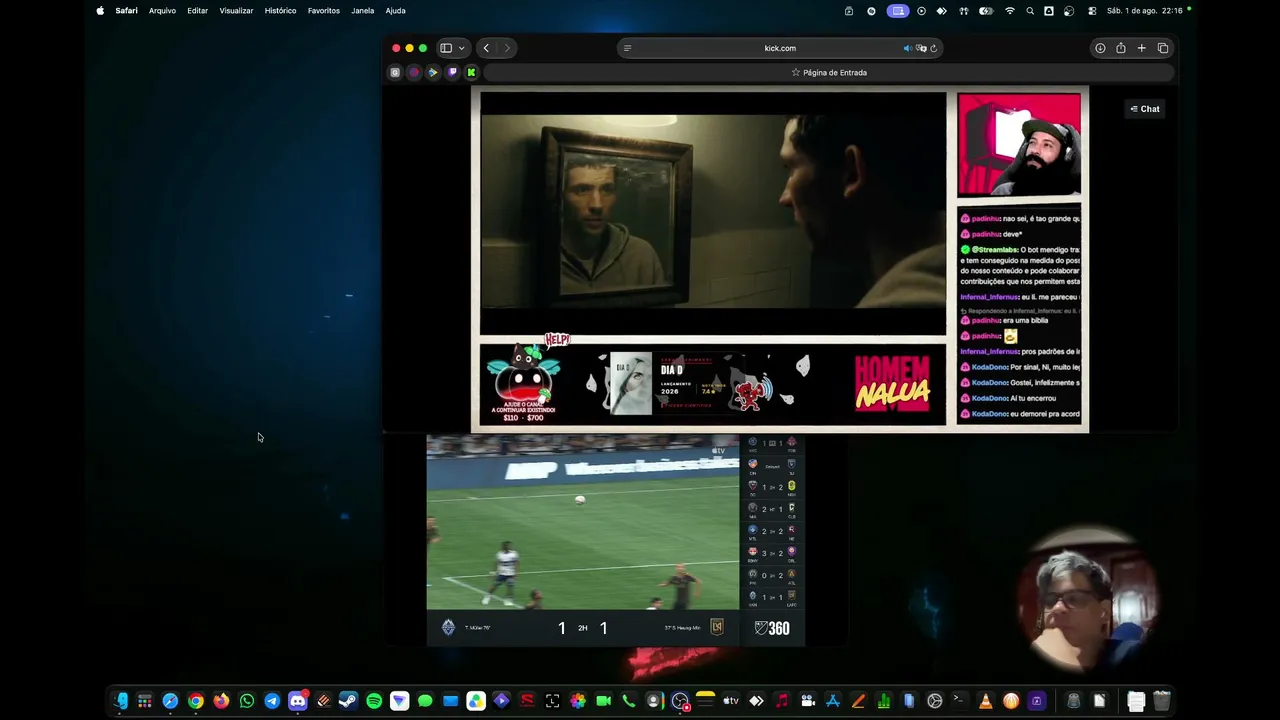The image size is (1280, 720).
Task: Open the Arquivo menu
Action: tap(162, 10)
